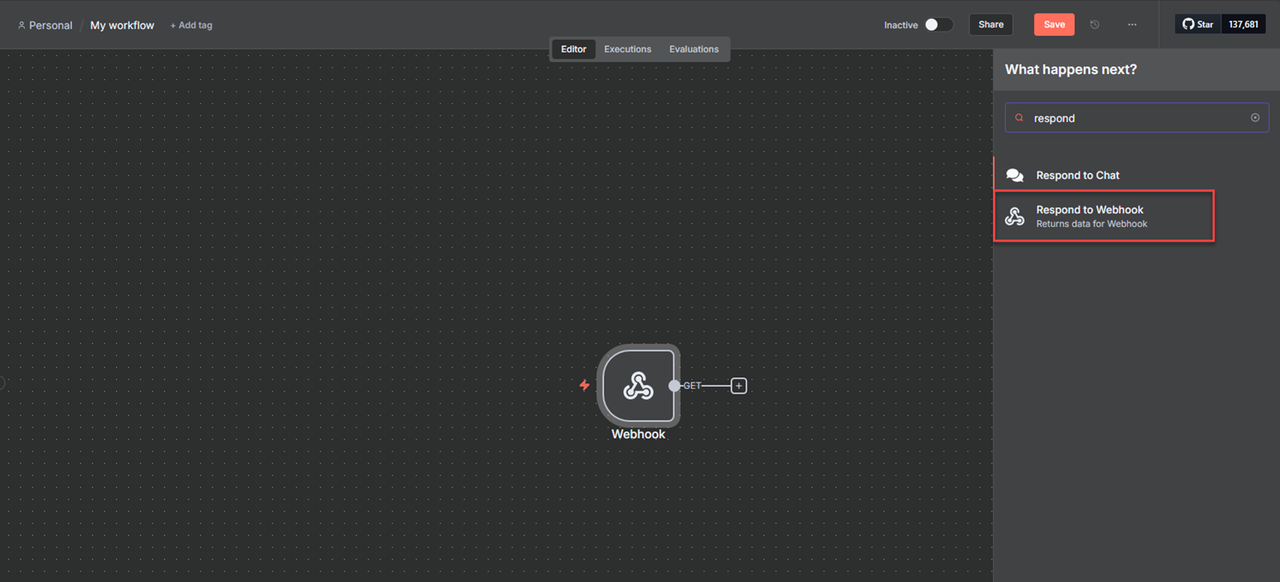Switch to the Executions tab
Image resolution: width=1280 pixels, height=582 pixels.
tap(627, 48)
